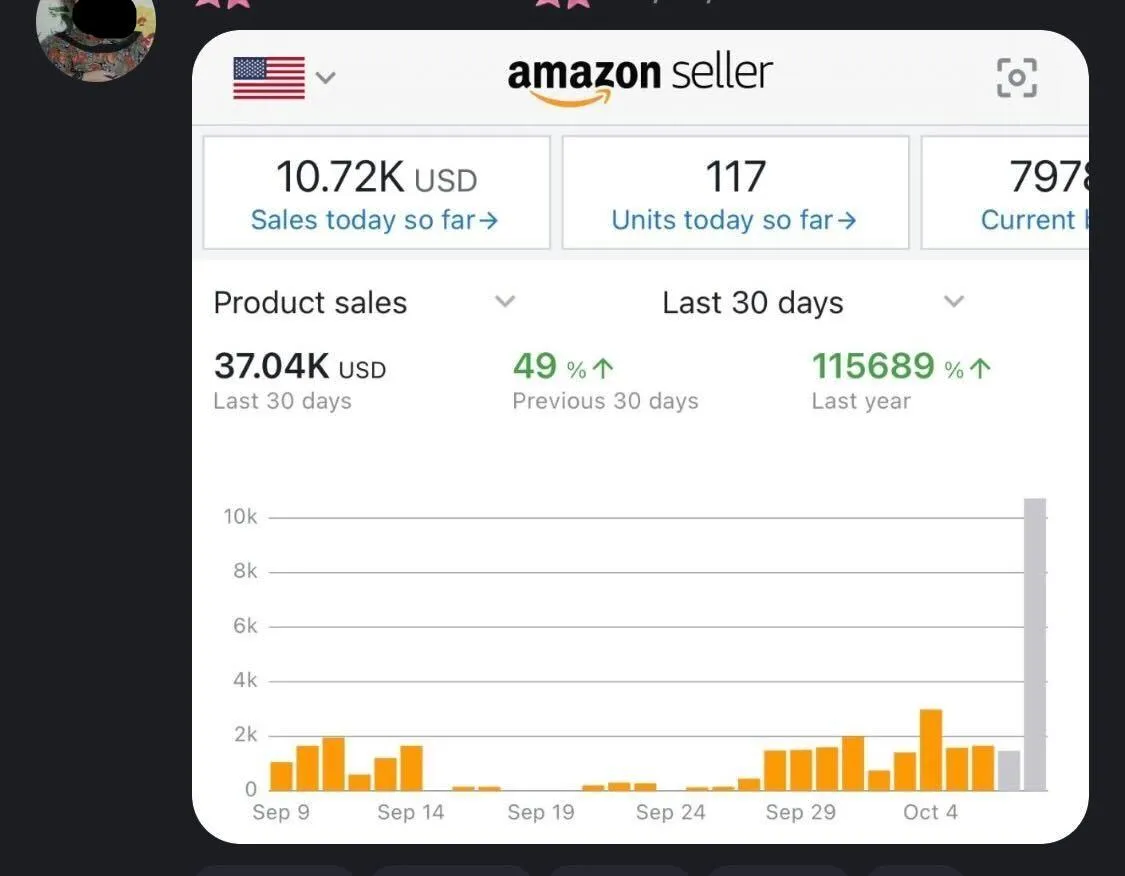Click the profile avatar picture
This screenshot has height=876, width=1125.
pyautogui.click(x=96, y=36)
